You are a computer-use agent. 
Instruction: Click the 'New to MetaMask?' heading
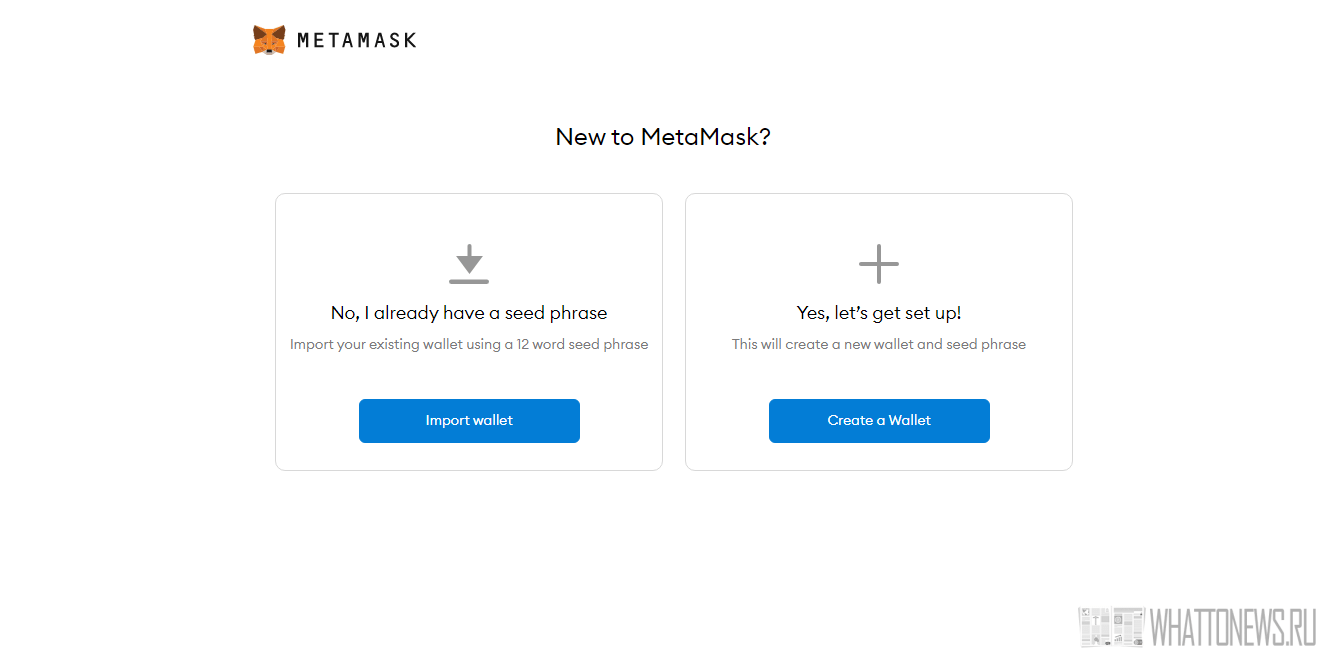point(663,137)
